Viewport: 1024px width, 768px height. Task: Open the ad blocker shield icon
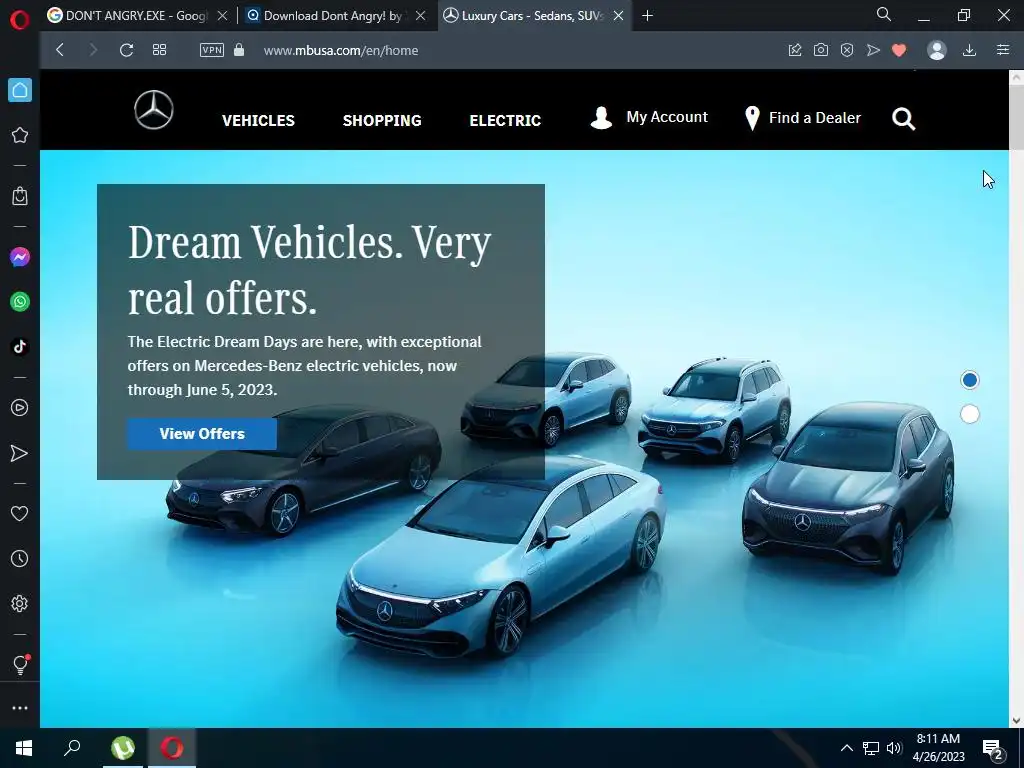coord(847,50)
